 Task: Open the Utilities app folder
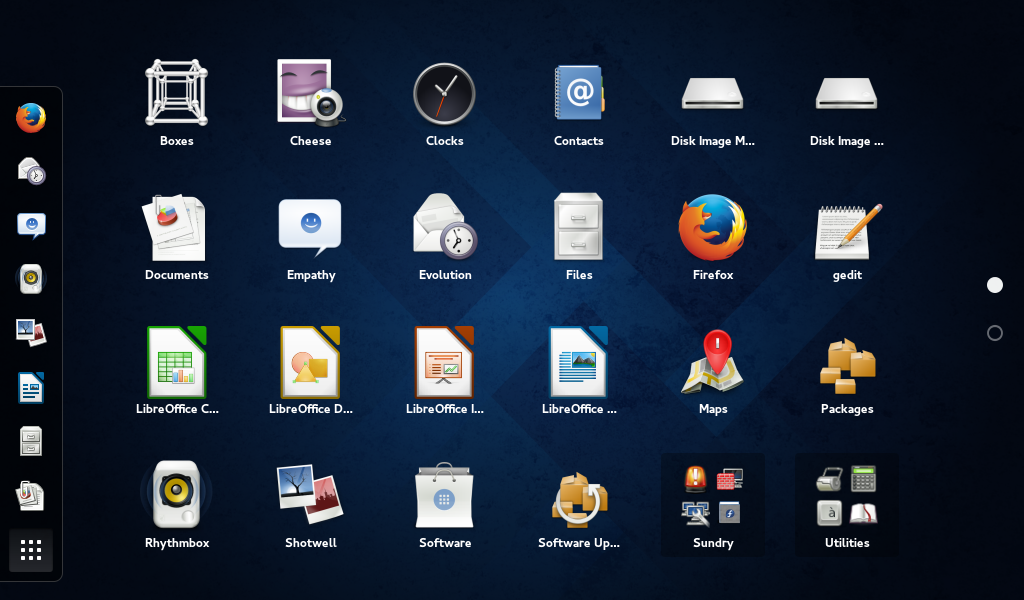846,495
